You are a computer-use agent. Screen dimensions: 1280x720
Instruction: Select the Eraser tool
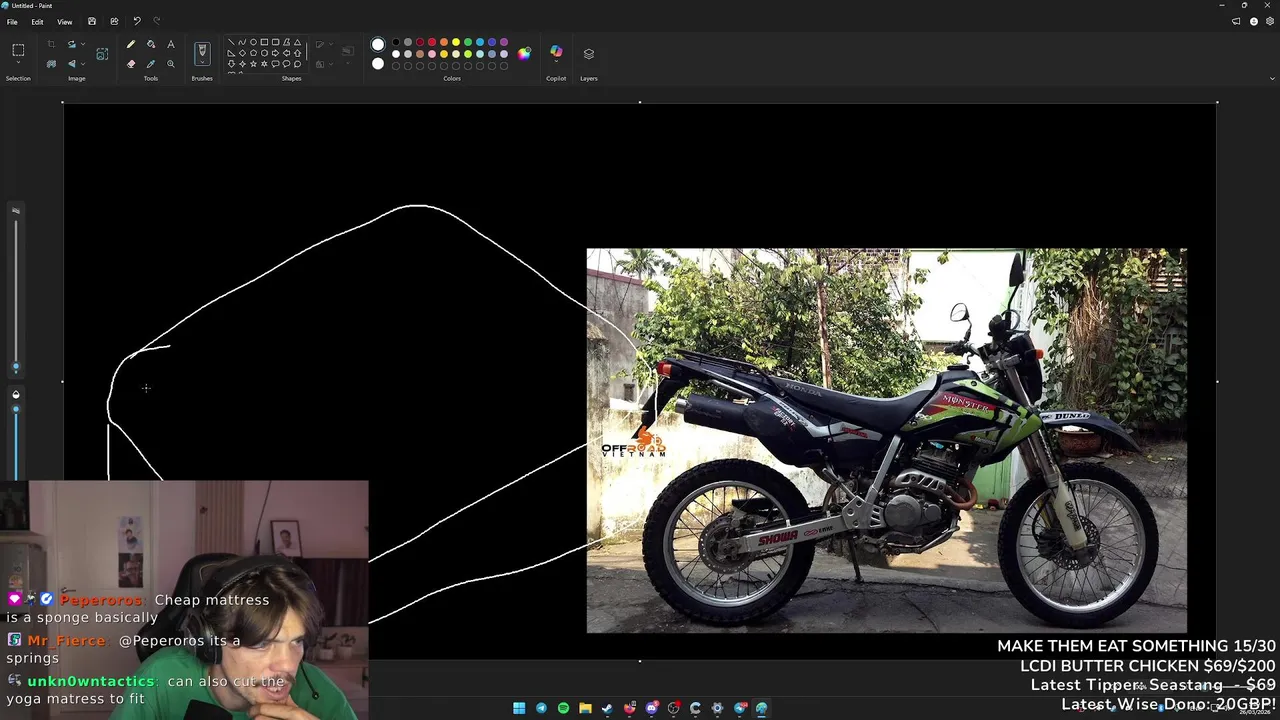[131, 64]
